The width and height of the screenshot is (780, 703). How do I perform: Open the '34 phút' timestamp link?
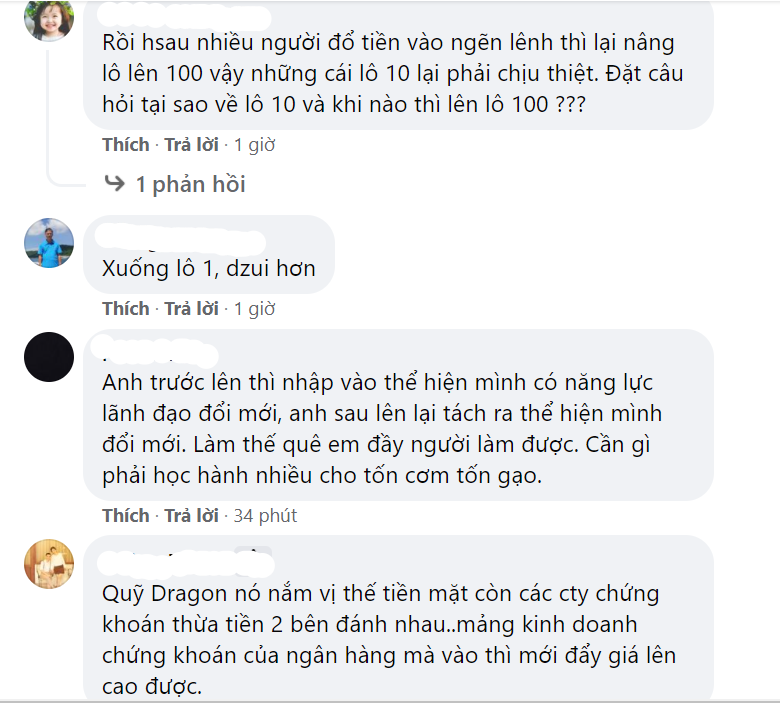[265, 515]
